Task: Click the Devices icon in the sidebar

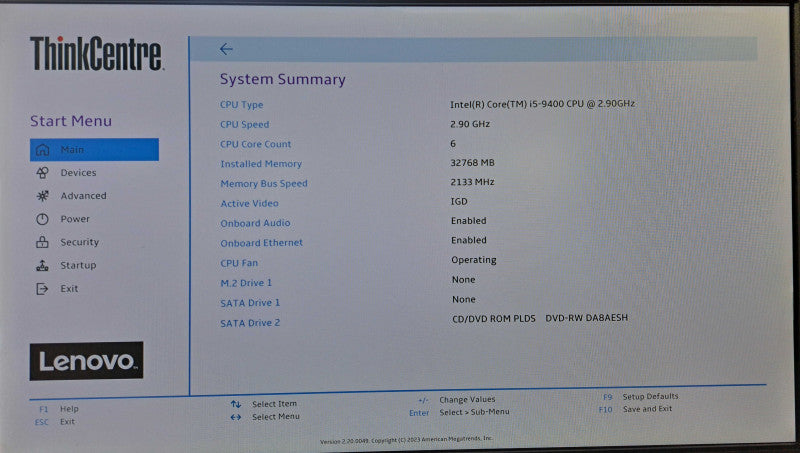Action: pos(42,173)
